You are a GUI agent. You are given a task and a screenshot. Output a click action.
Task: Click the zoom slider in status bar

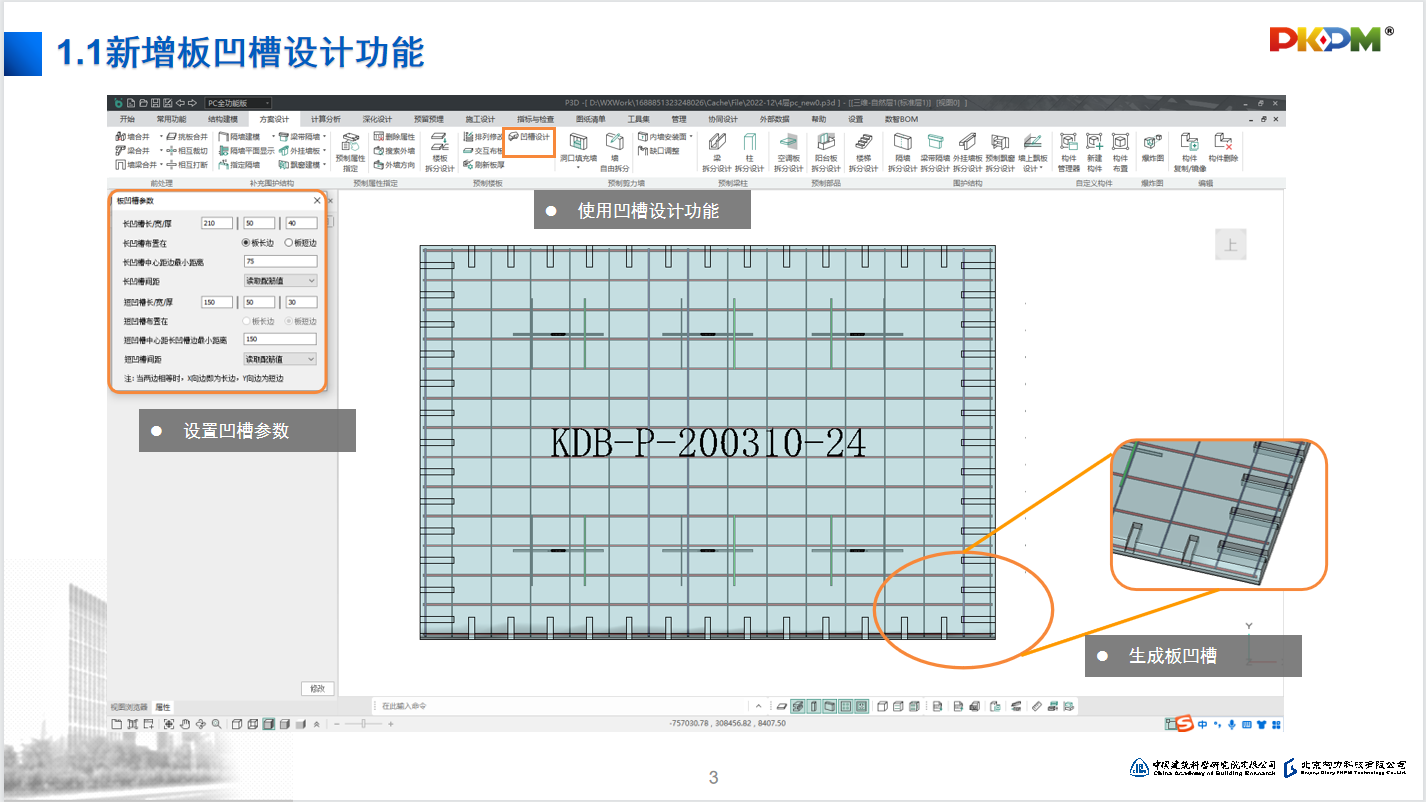[362, 724]
